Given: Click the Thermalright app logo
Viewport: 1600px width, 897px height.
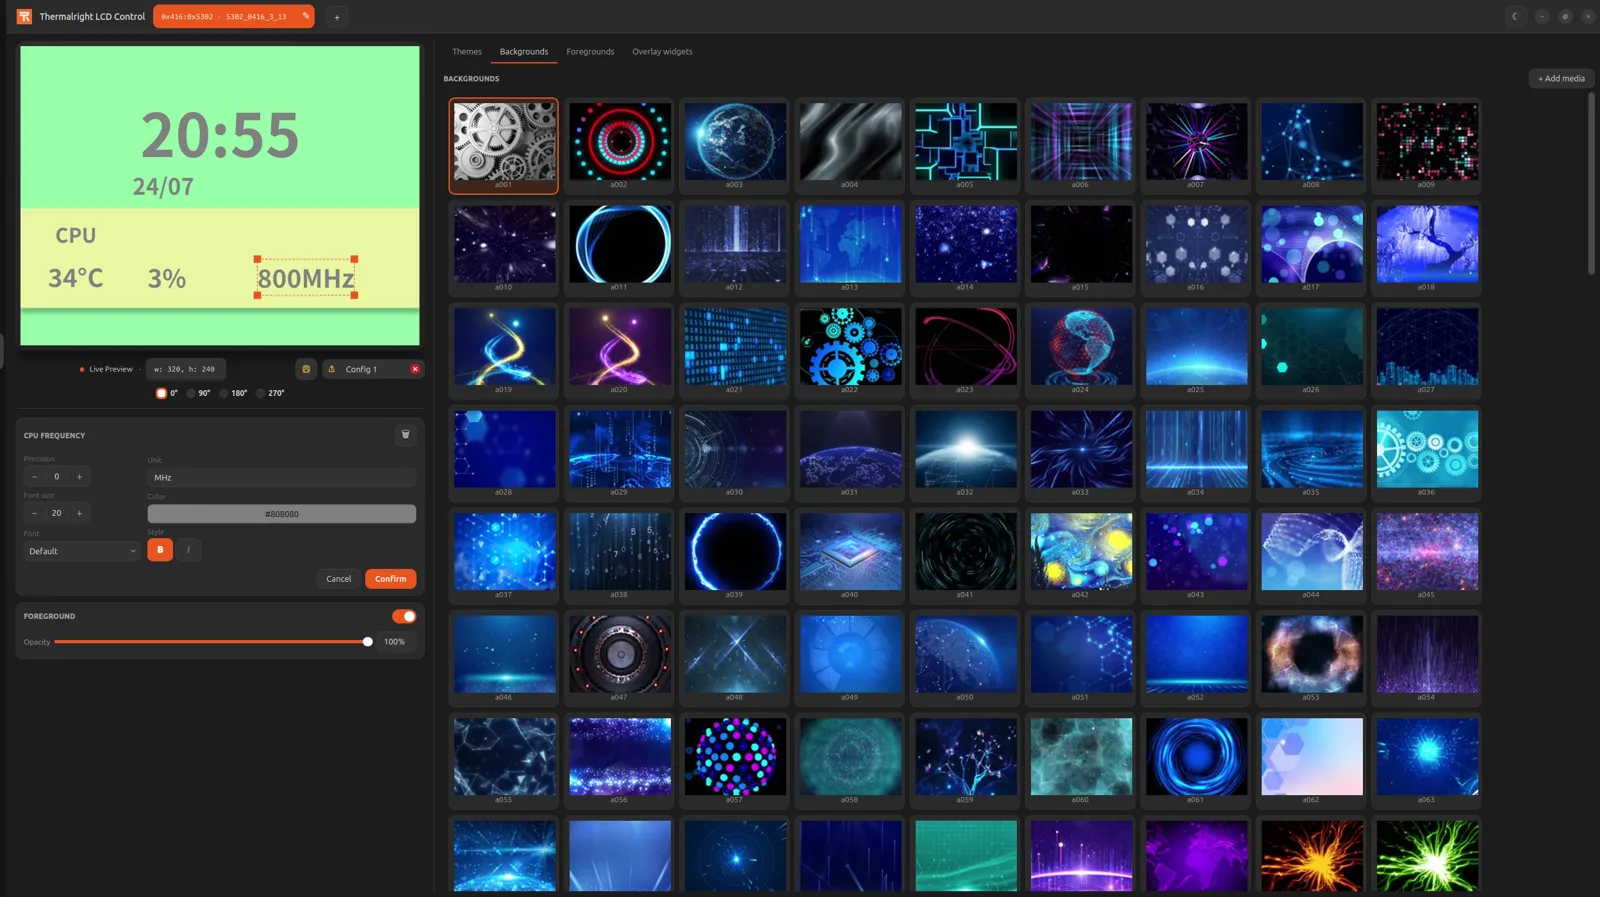Looking at the screenshot, I should coord(24,16).
